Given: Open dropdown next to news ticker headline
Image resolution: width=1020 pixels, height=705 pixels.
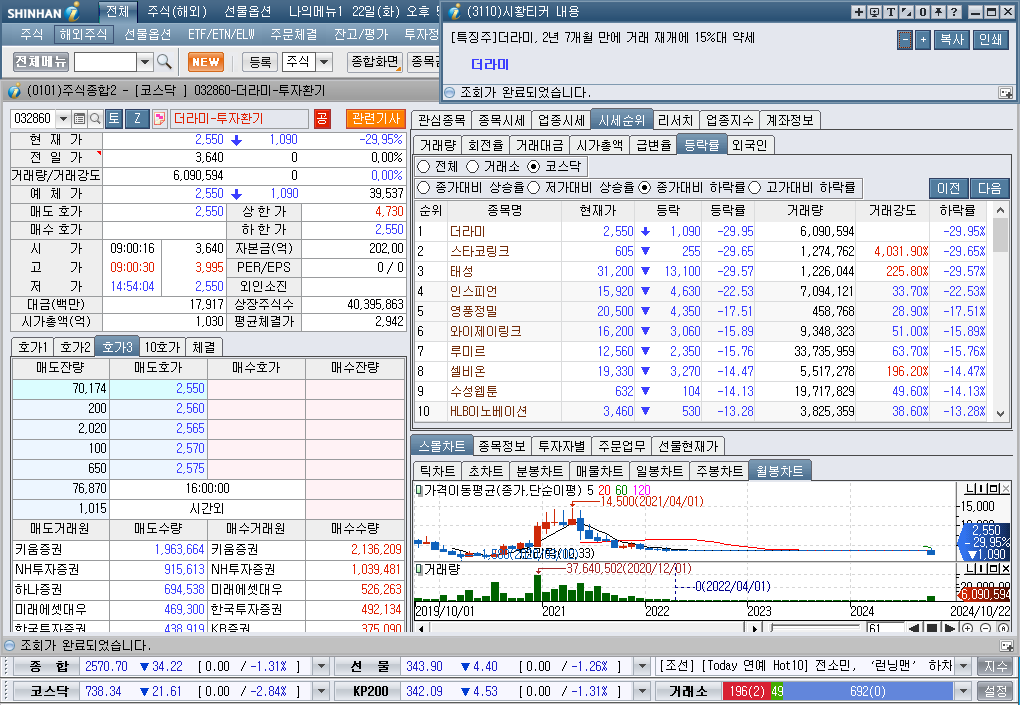Looking at the screenshot, I should pos(964,667).
